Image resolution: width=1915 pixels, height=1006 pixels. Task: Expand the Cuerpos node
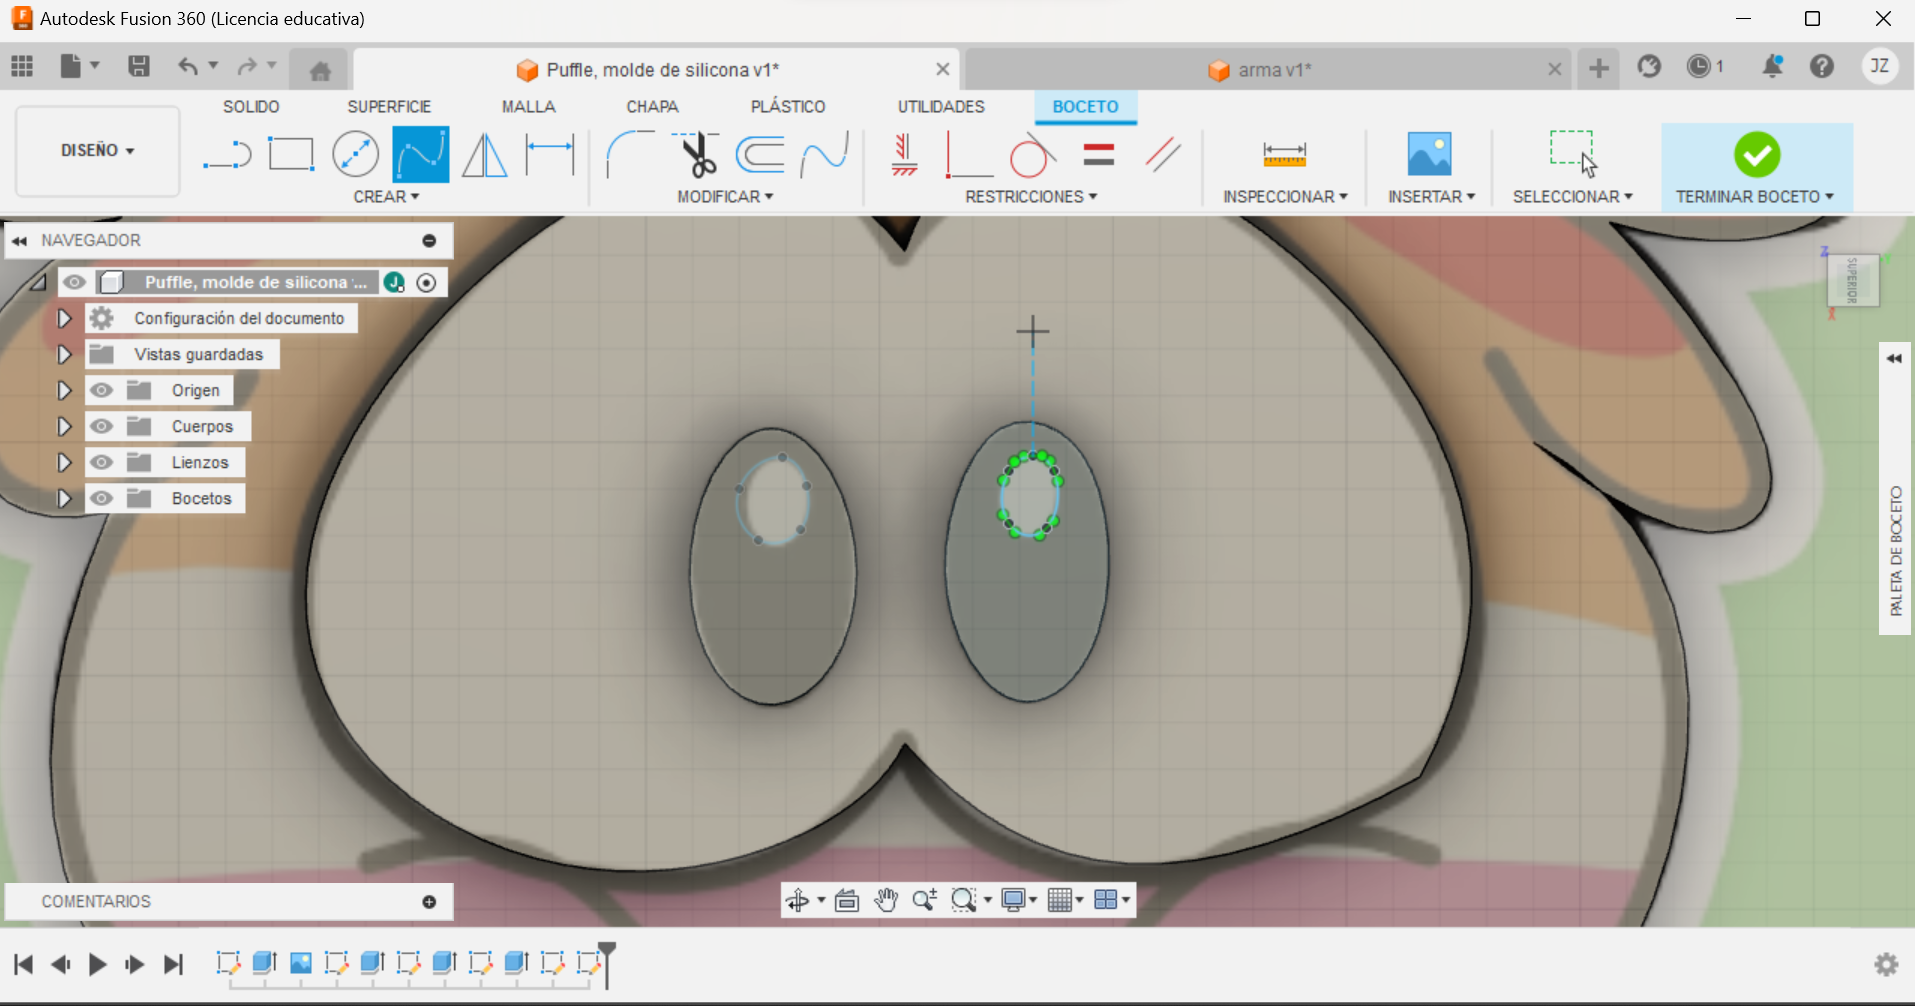pos(64,426)
